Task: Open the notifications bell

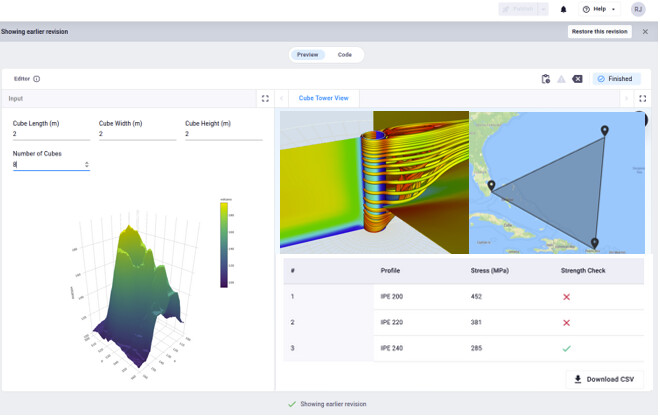Action: point(563,9)
